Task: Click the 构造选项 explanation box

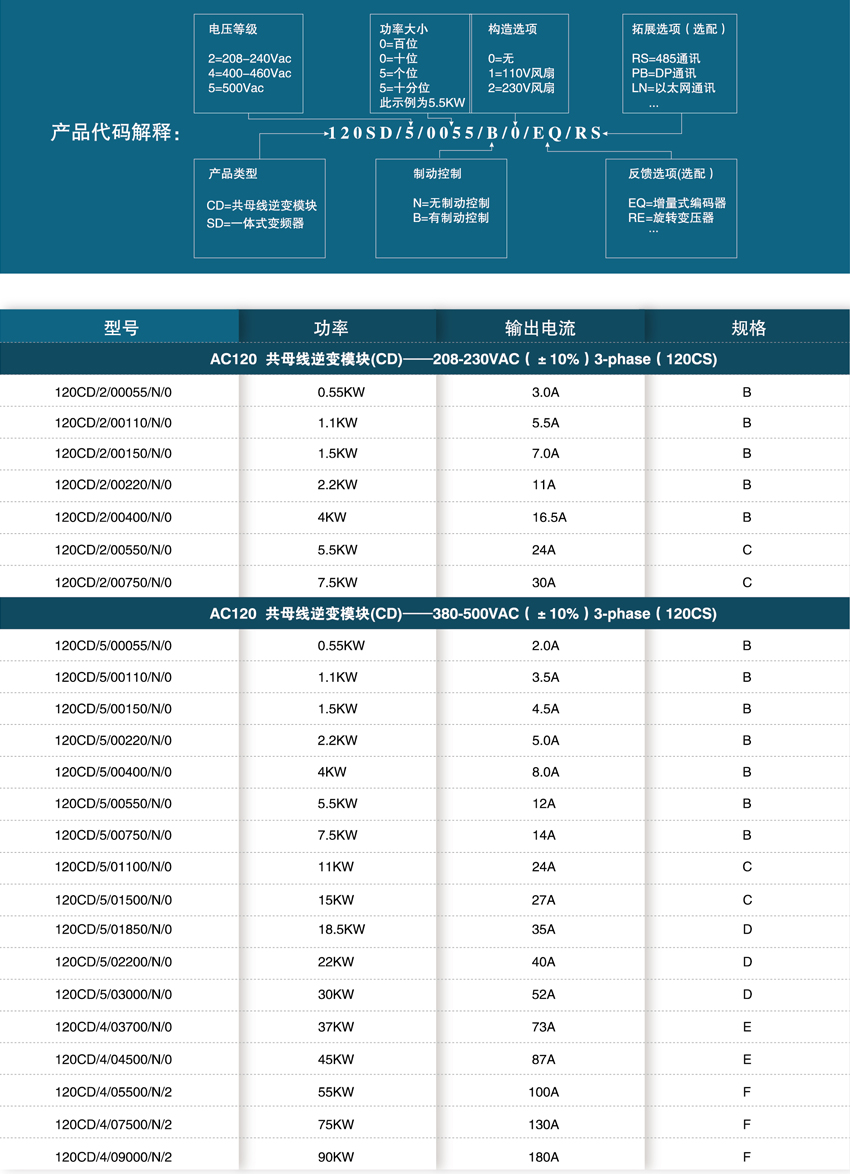Action: coord(520,63)
